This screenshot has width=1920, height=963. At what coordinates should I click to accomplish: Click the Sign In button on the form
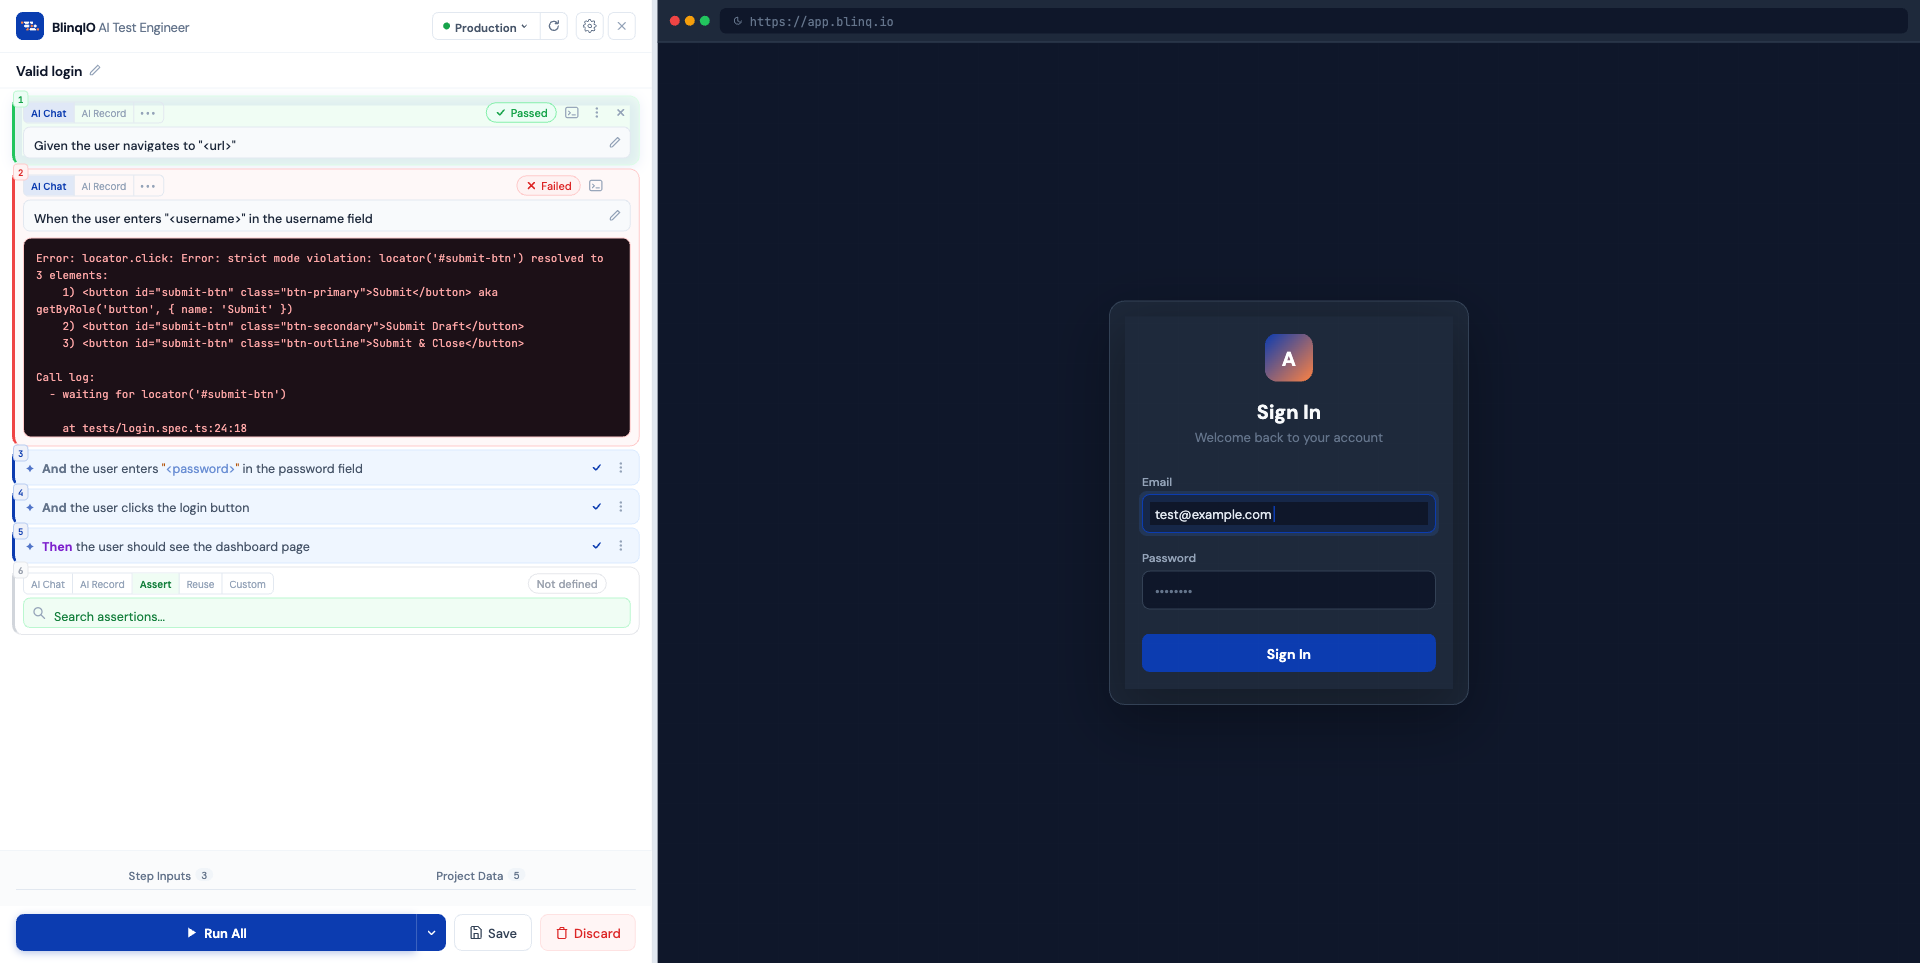click(x=1288, y=653)
